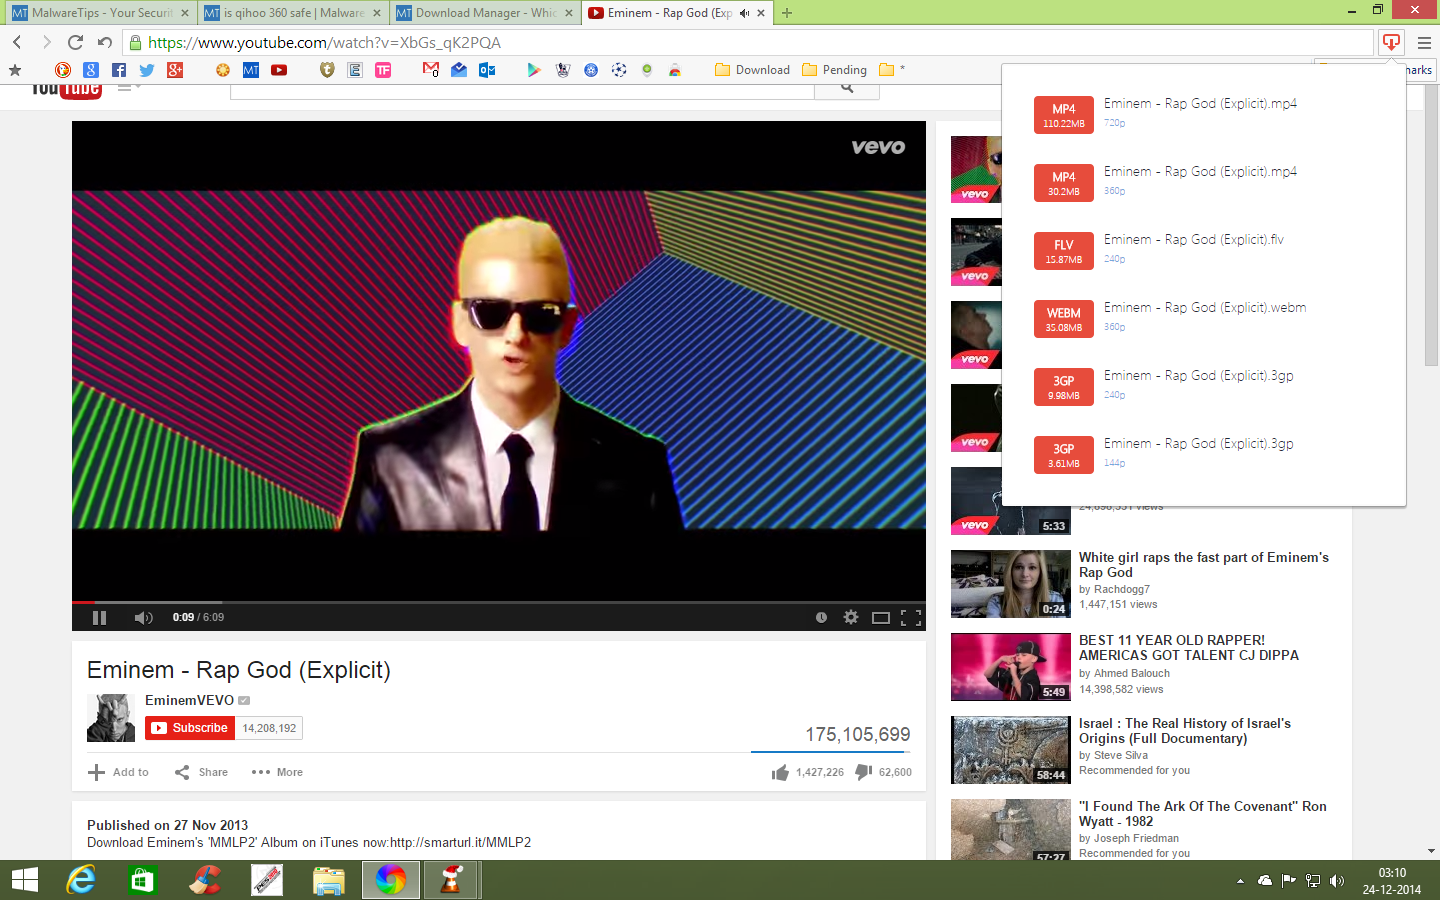Viewport: 1440px width, 900px height.
Task: Open the Download bookmarks folder
Action: 753,70
